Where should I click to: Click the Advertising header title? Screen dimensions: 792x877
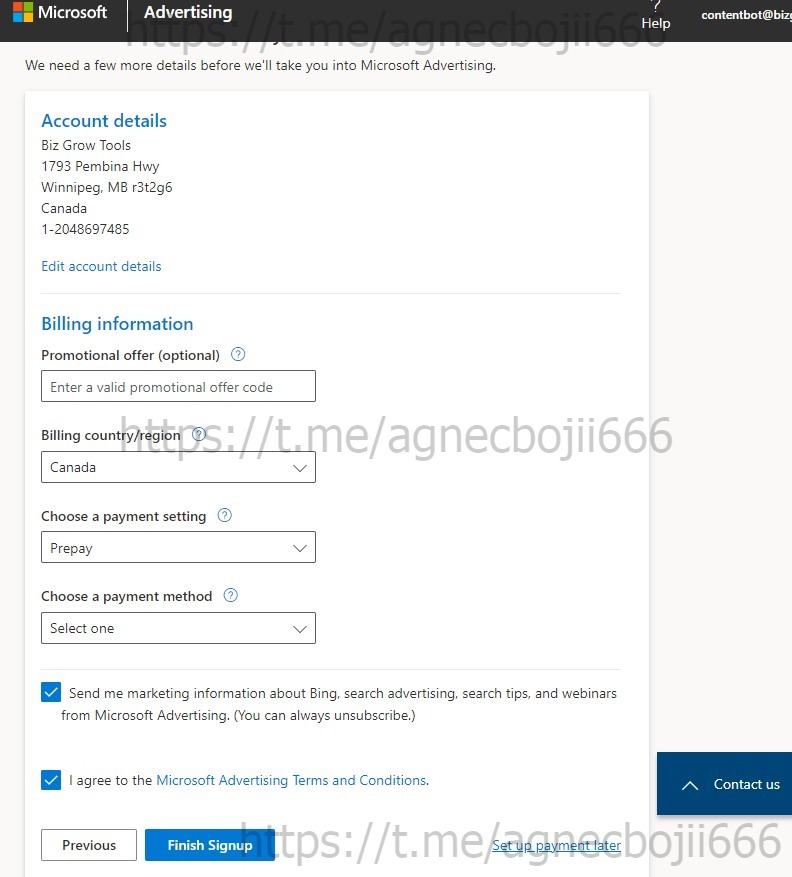point(188,12)
